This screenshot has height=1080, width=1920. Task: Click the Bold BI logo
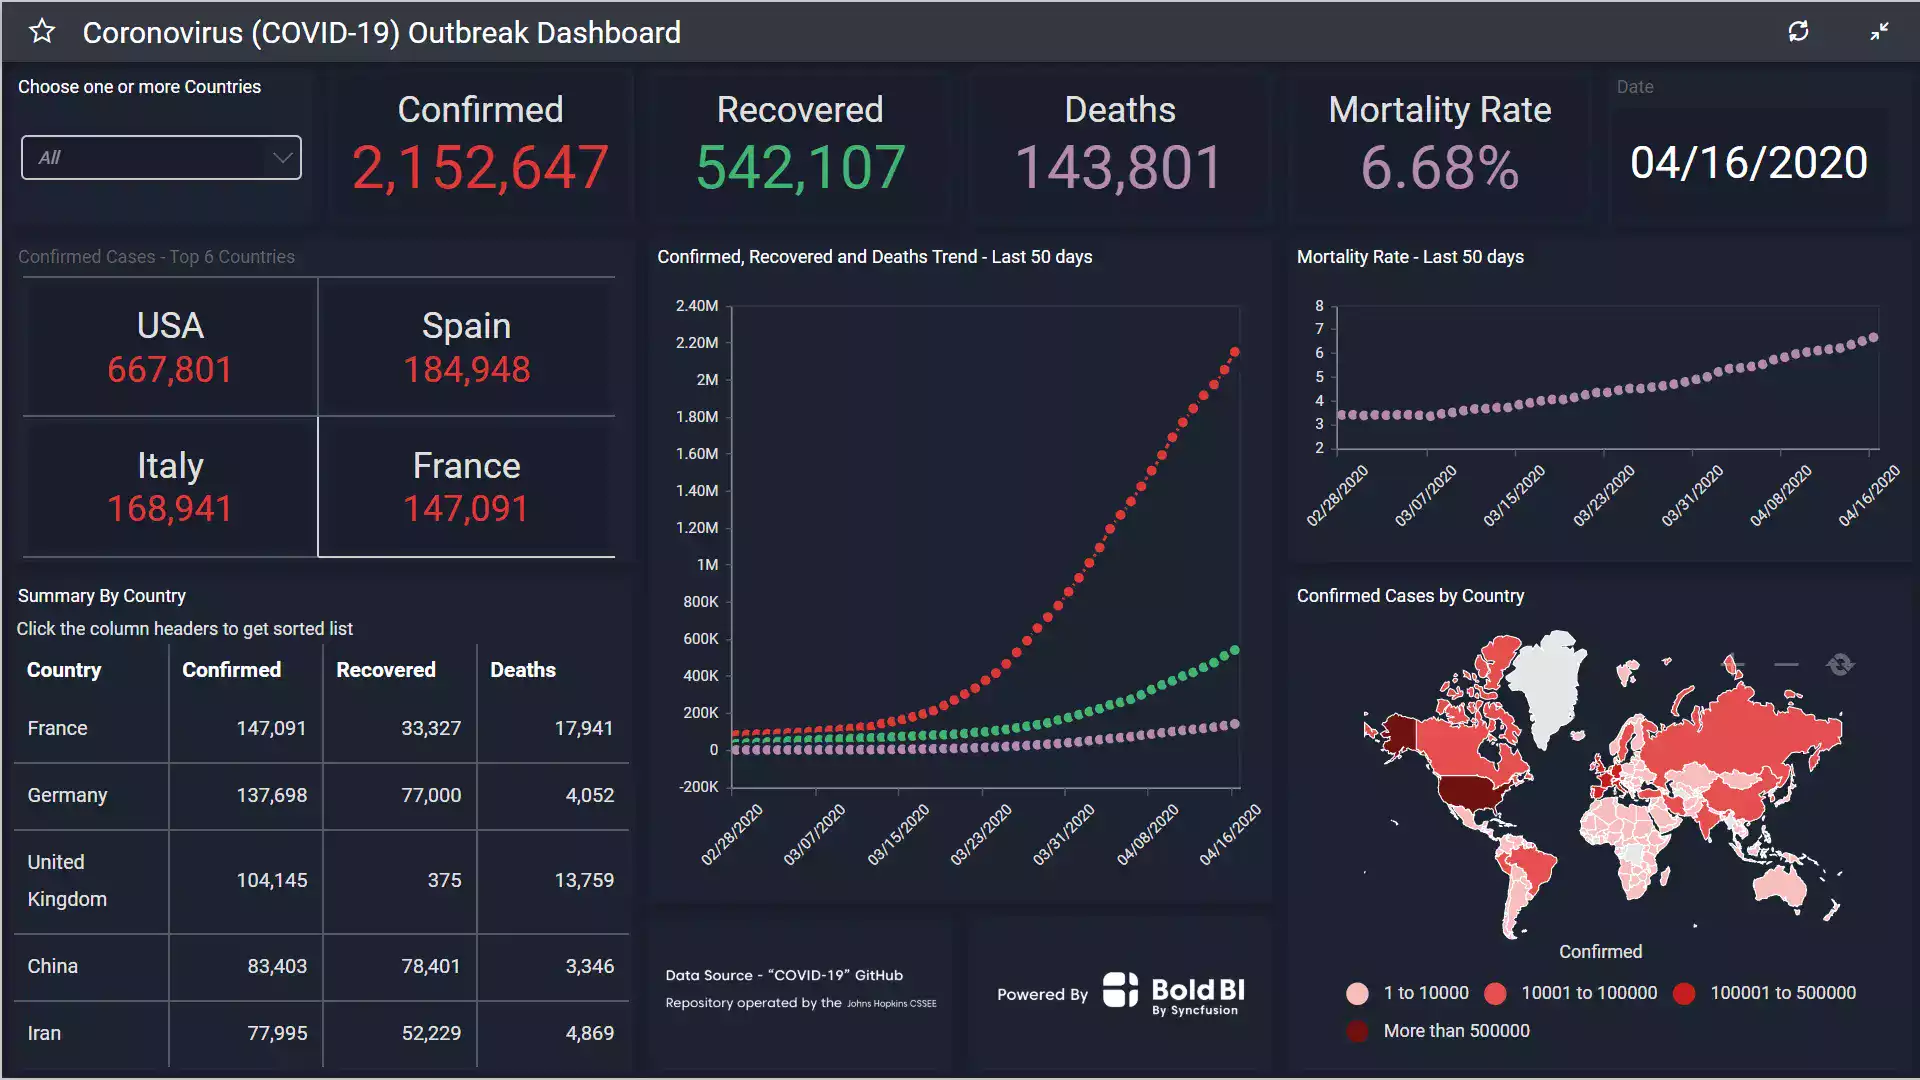[1175, 992]
